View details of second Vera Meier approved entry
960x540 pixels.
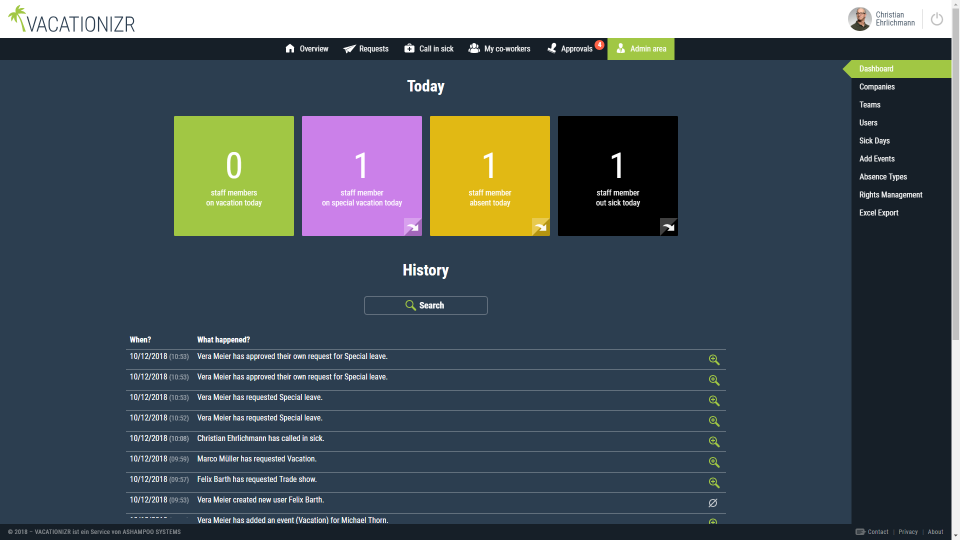pos(714,380)
